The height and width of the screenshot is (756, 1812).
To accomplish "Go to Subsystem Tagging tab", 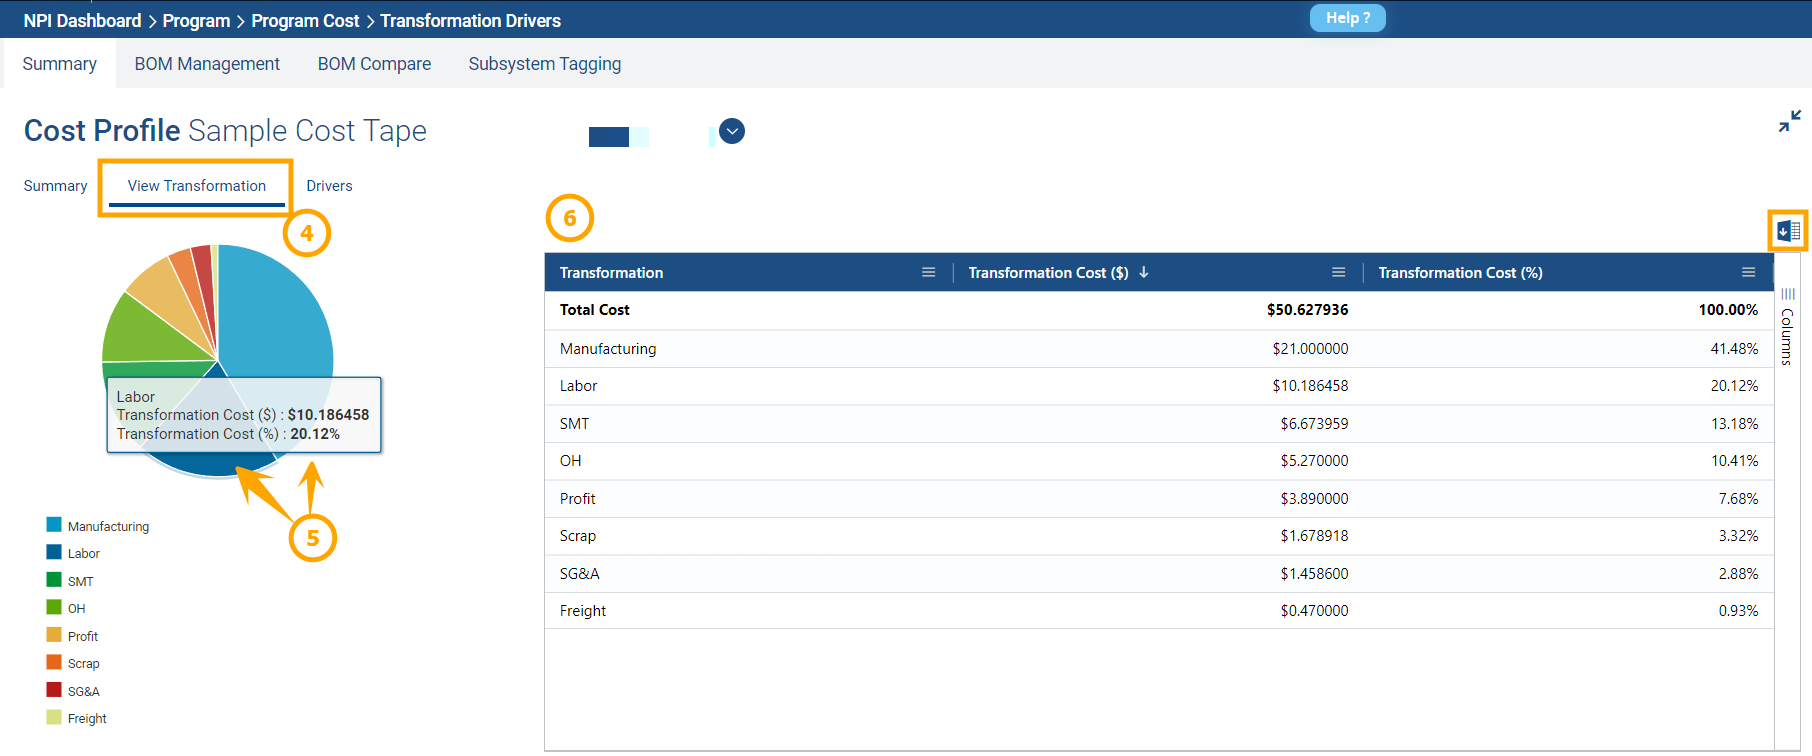I will point(544,64).
